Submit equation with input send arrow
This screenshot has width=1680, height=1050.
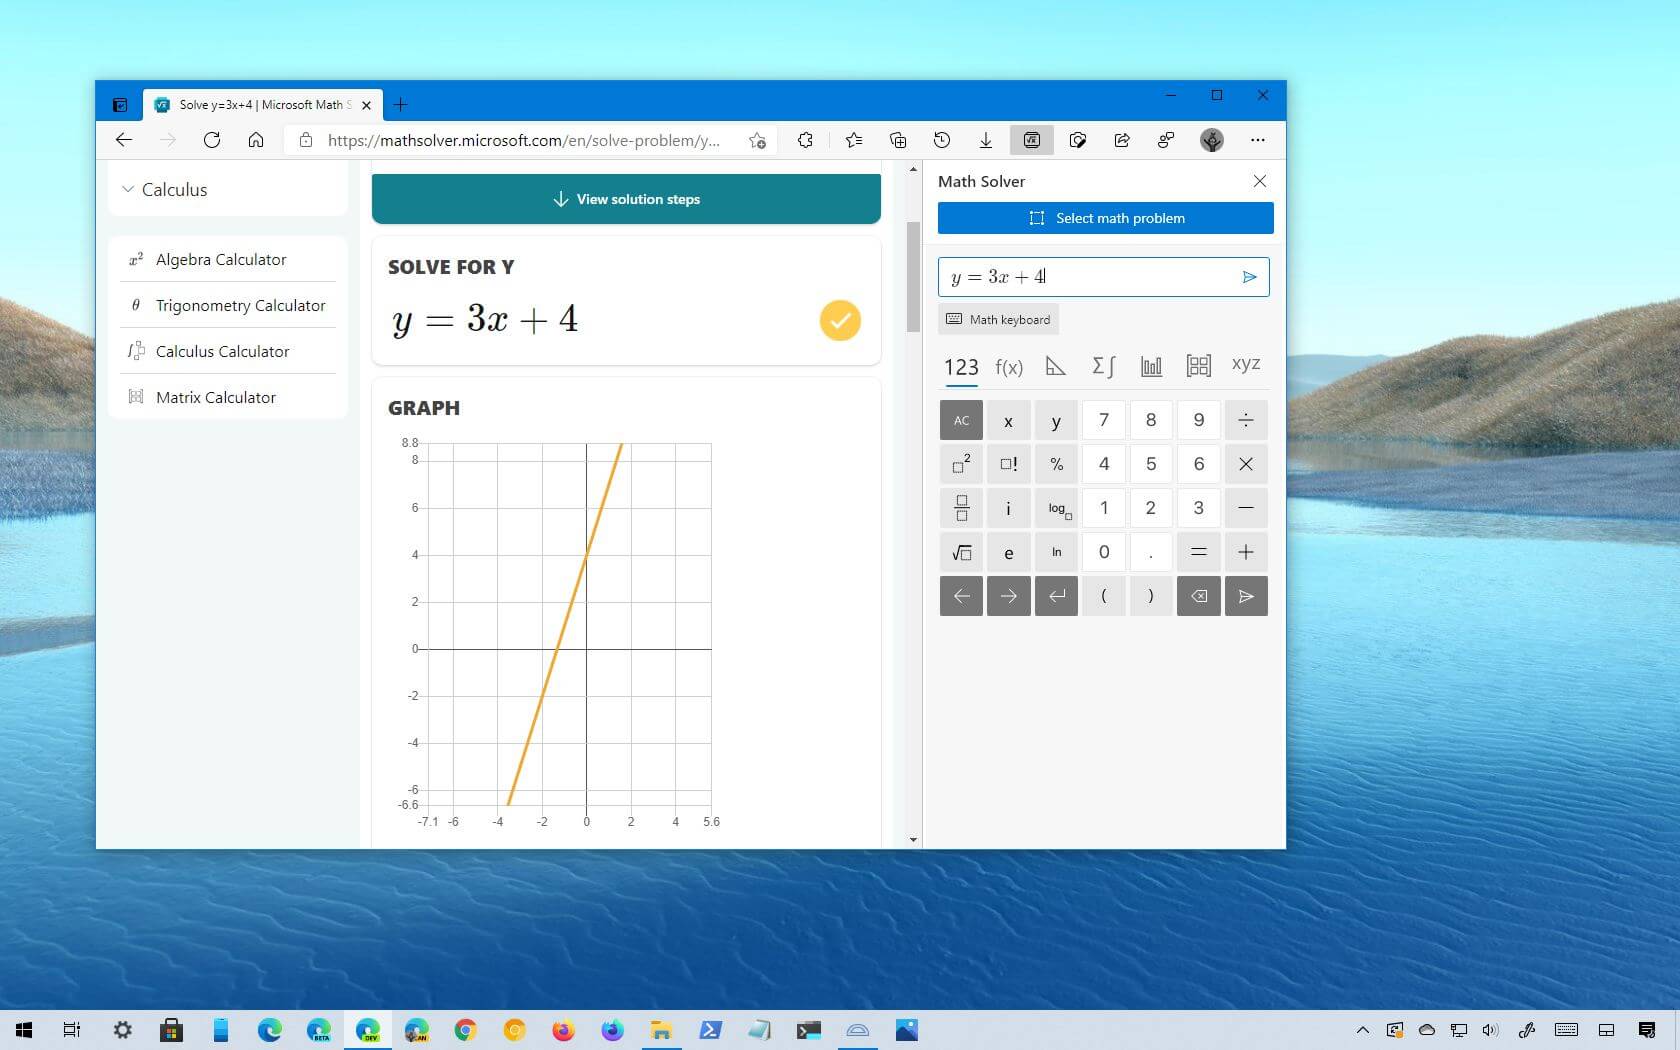point(1249,277)
